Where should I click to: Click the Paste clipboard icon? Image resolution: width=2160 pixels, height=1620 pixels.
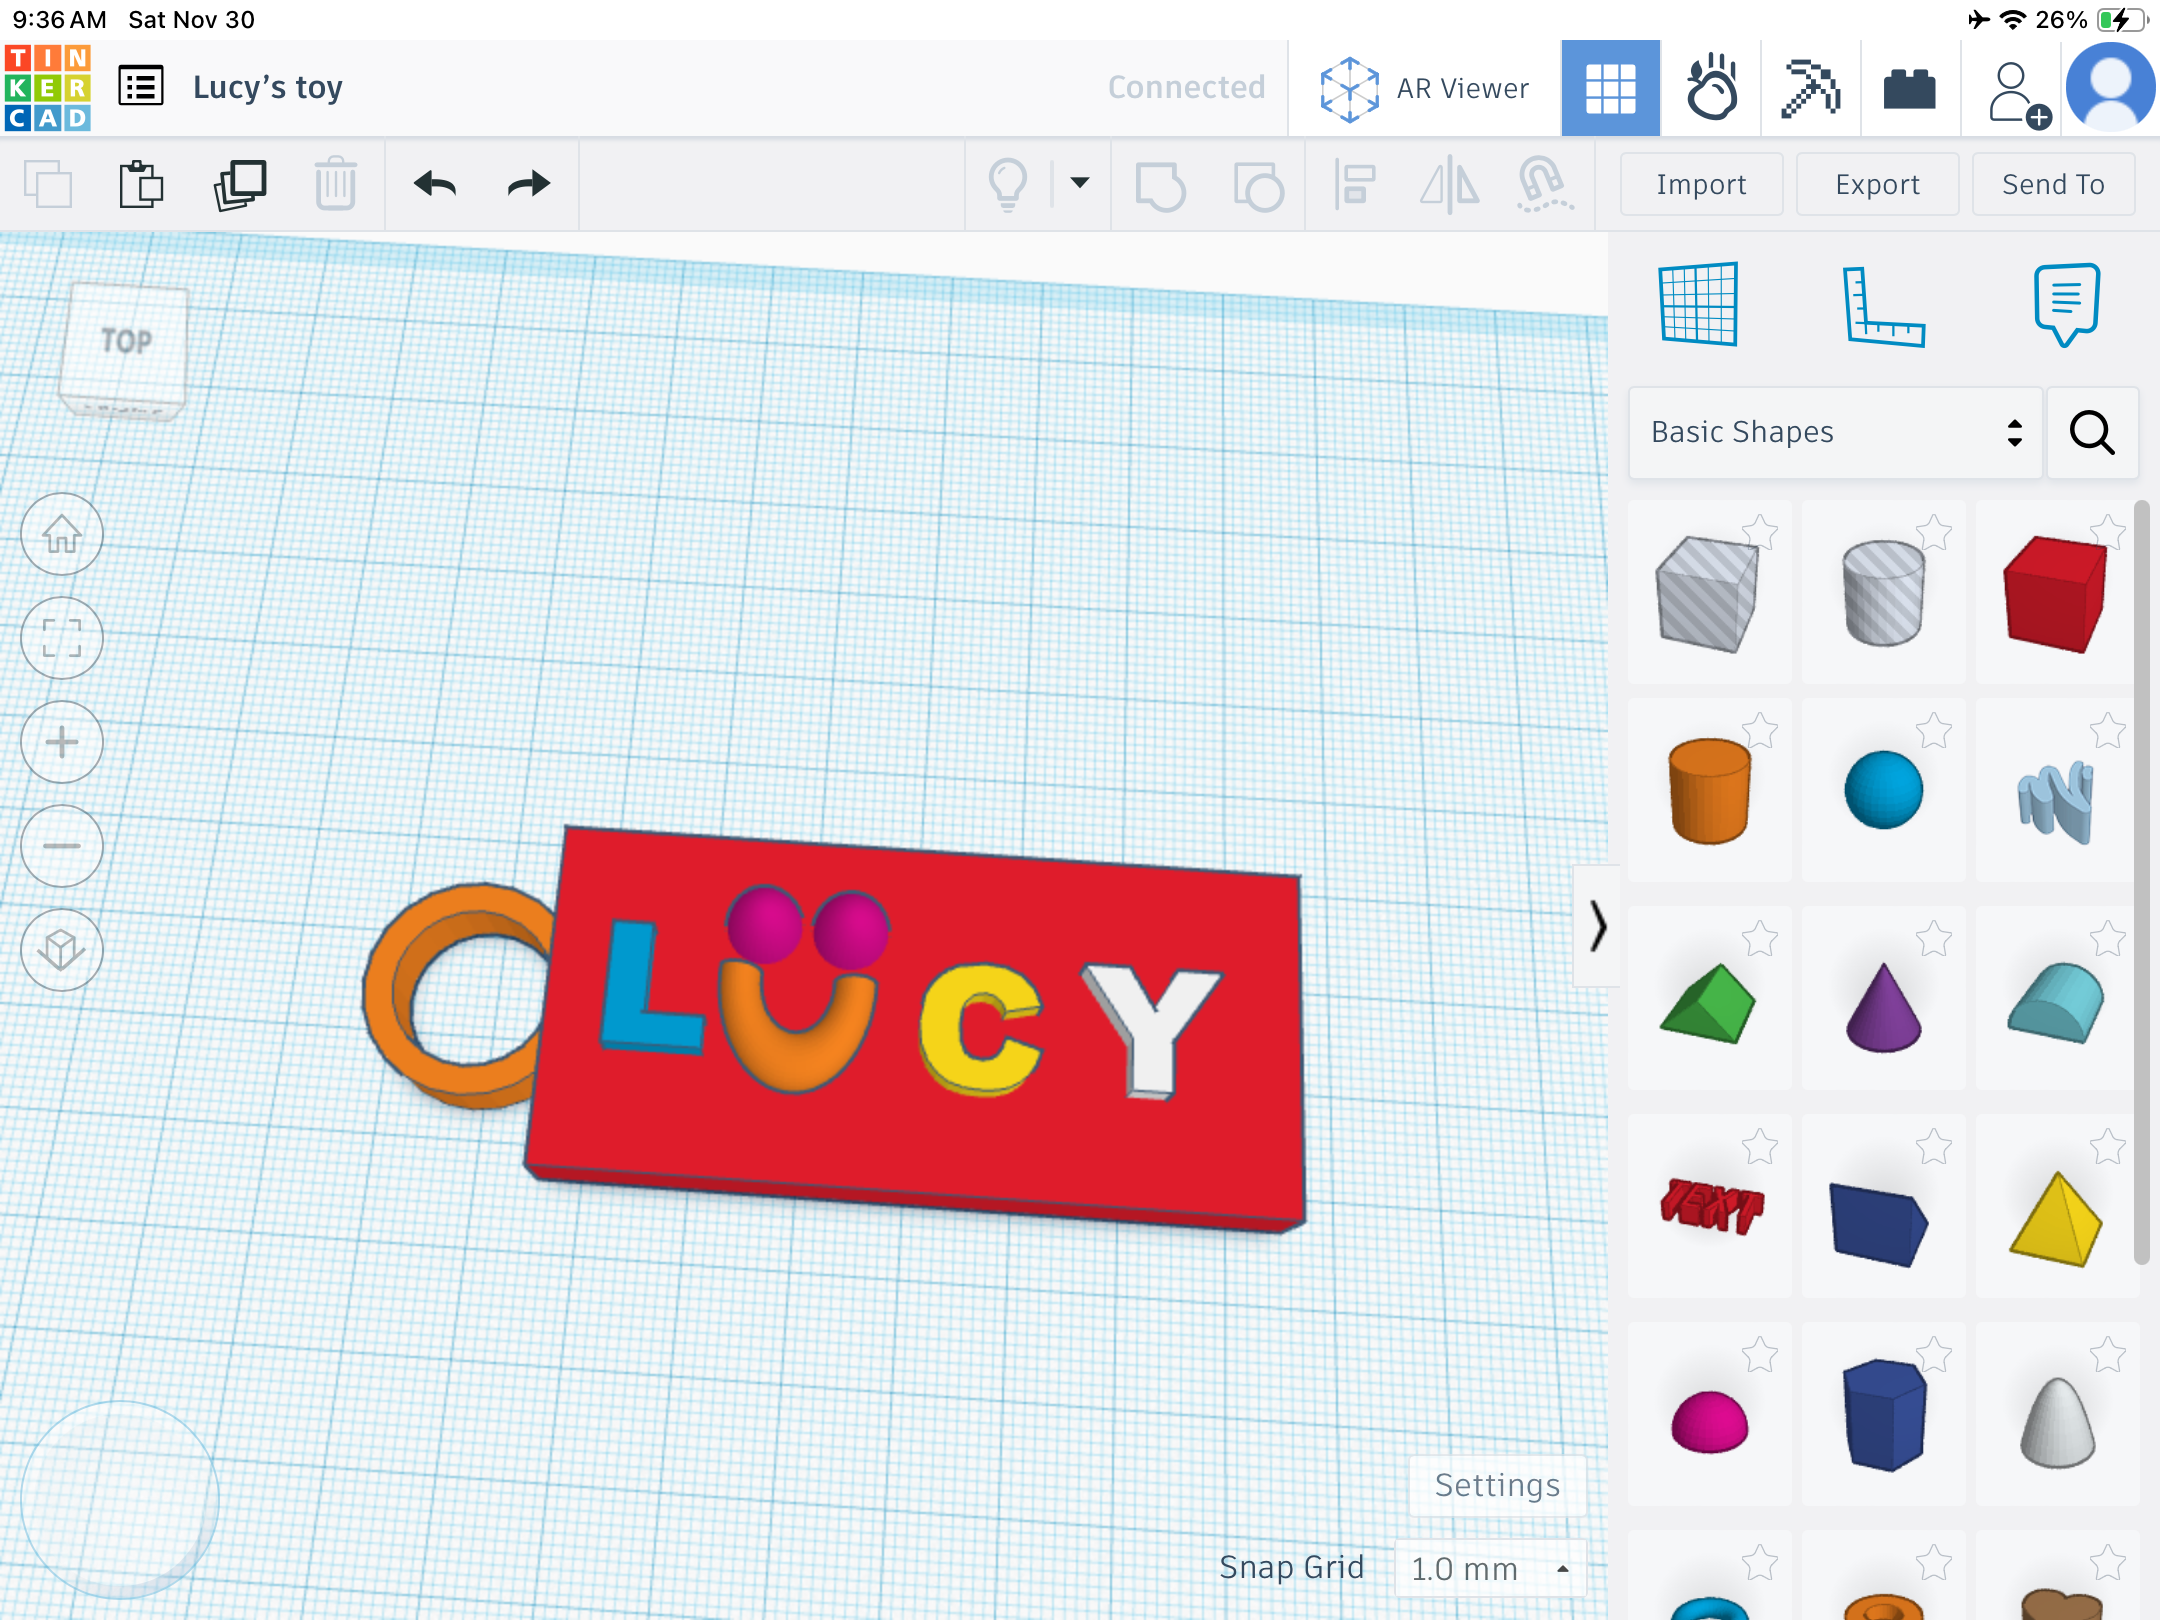pyautogui.click(x=141, y=184)
